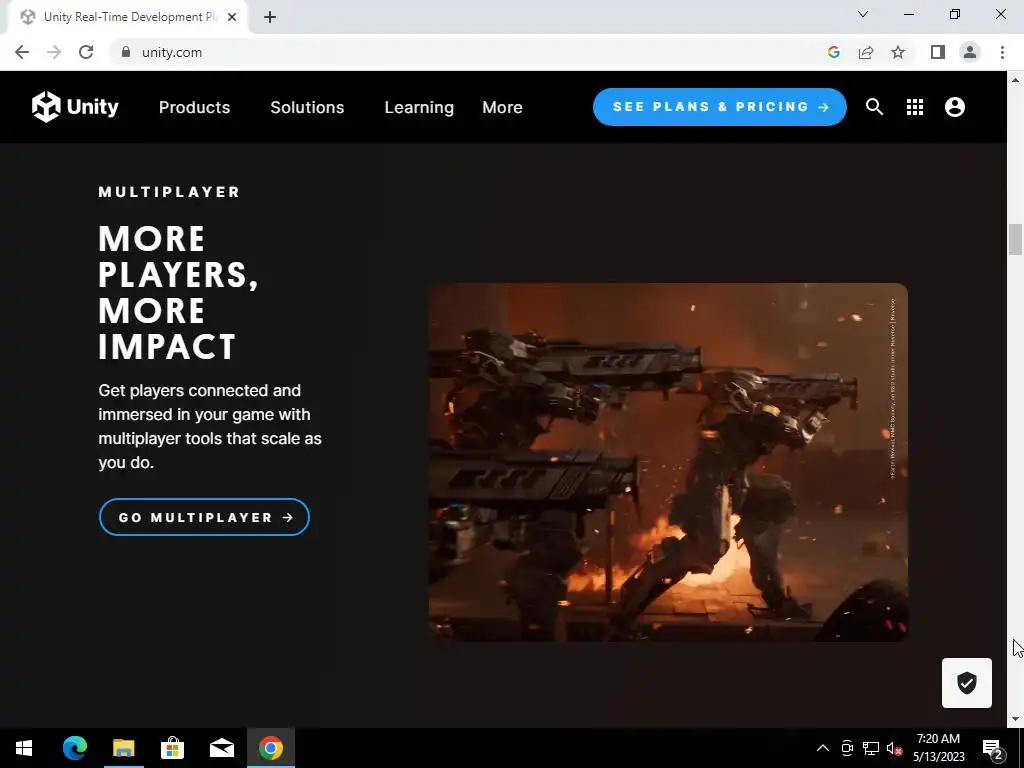1024x768 pixels.
Task: Click the Chrome icon in the taskbar
Action: click(x=270, y=748)
